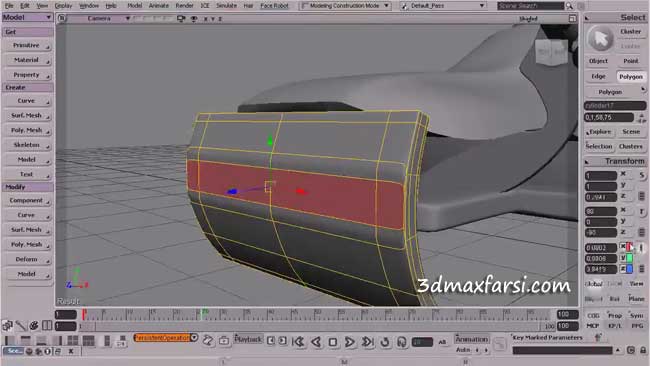The width and height of the screenshot is (650, 366).
Task: Toggle Y axis translation constraint
Action: [626, 258]
